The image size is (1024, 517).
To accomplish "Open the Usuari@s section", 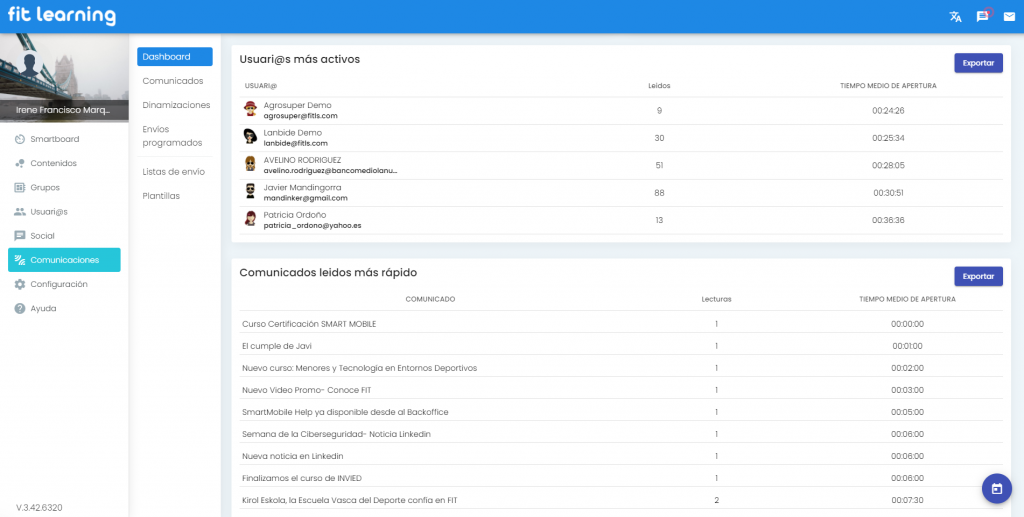I will [48, 212].
